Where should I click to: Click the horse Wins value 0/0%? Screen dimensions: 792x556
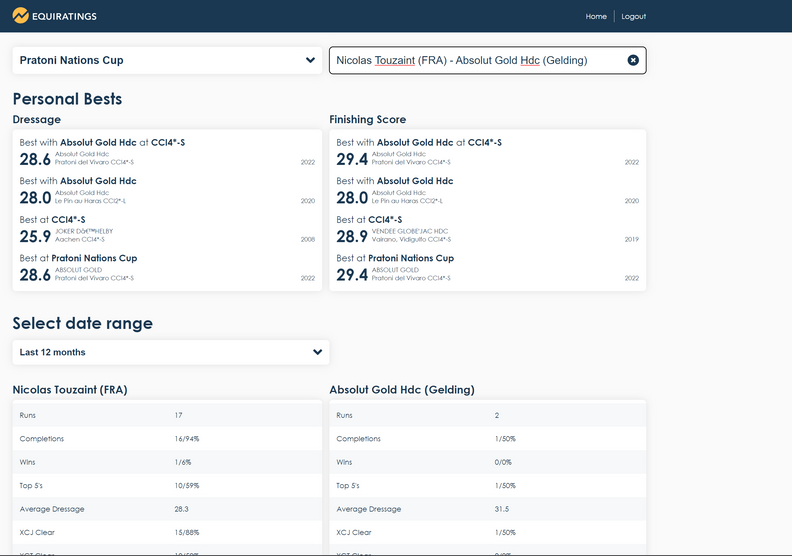pyautogui.click(x=503, y=462)
